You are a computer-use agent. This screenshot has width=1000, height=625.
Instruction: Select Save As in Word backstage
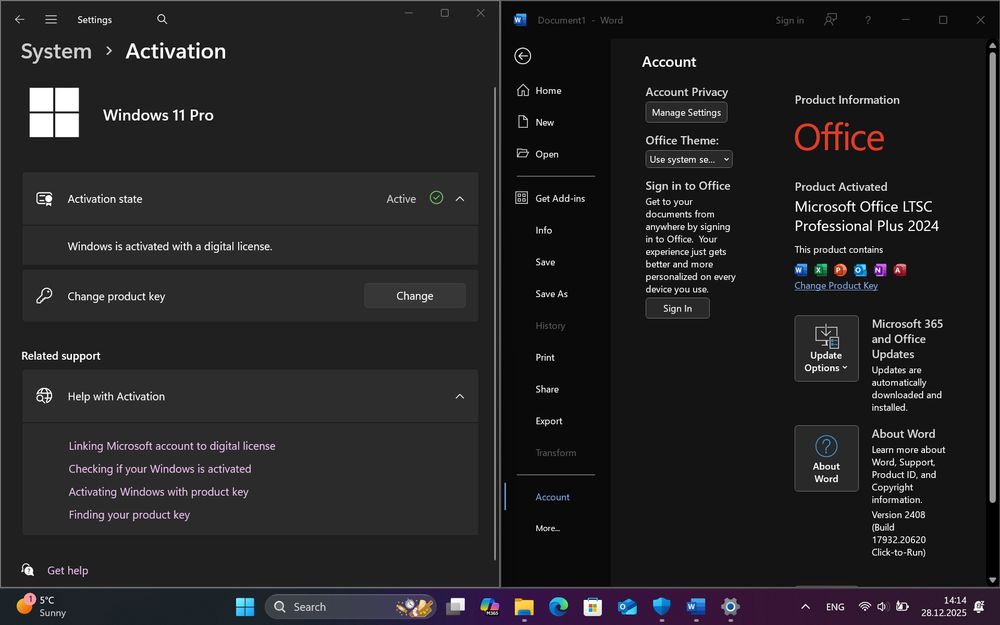click(551, 294)
